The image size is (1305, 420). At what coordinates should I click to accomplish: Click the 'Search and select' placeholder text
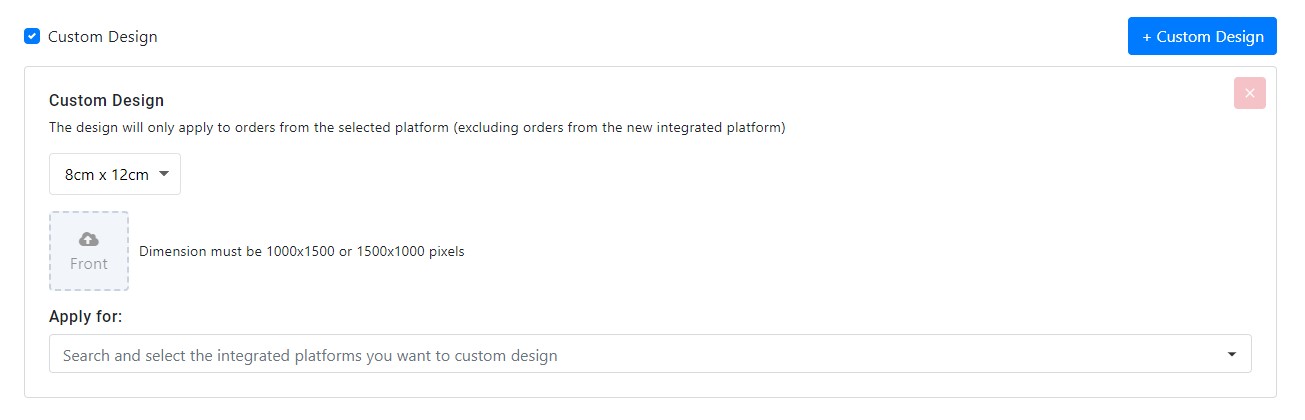tap(310, 355)
